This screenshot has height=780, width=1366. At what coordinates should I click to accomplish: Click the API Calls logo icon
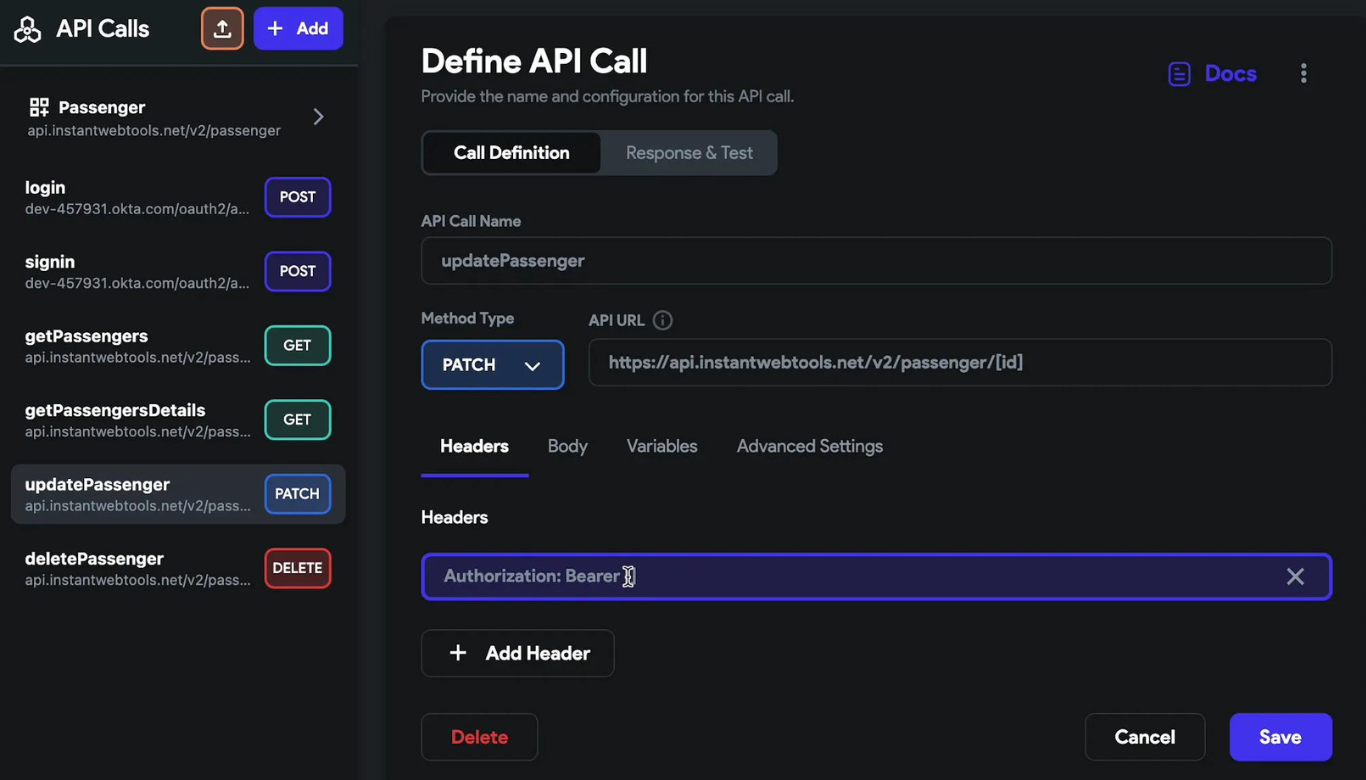point(26,28)
